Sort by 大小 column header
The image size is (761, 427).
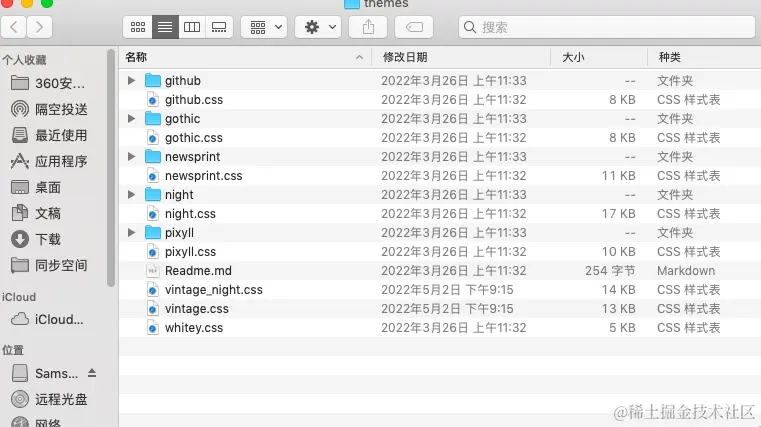coord(599,57)
